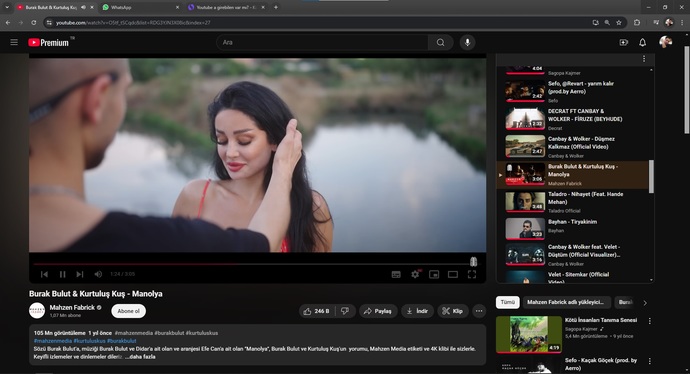Open the Create video icon
This screenshot has height=374, width=690.
624,42
